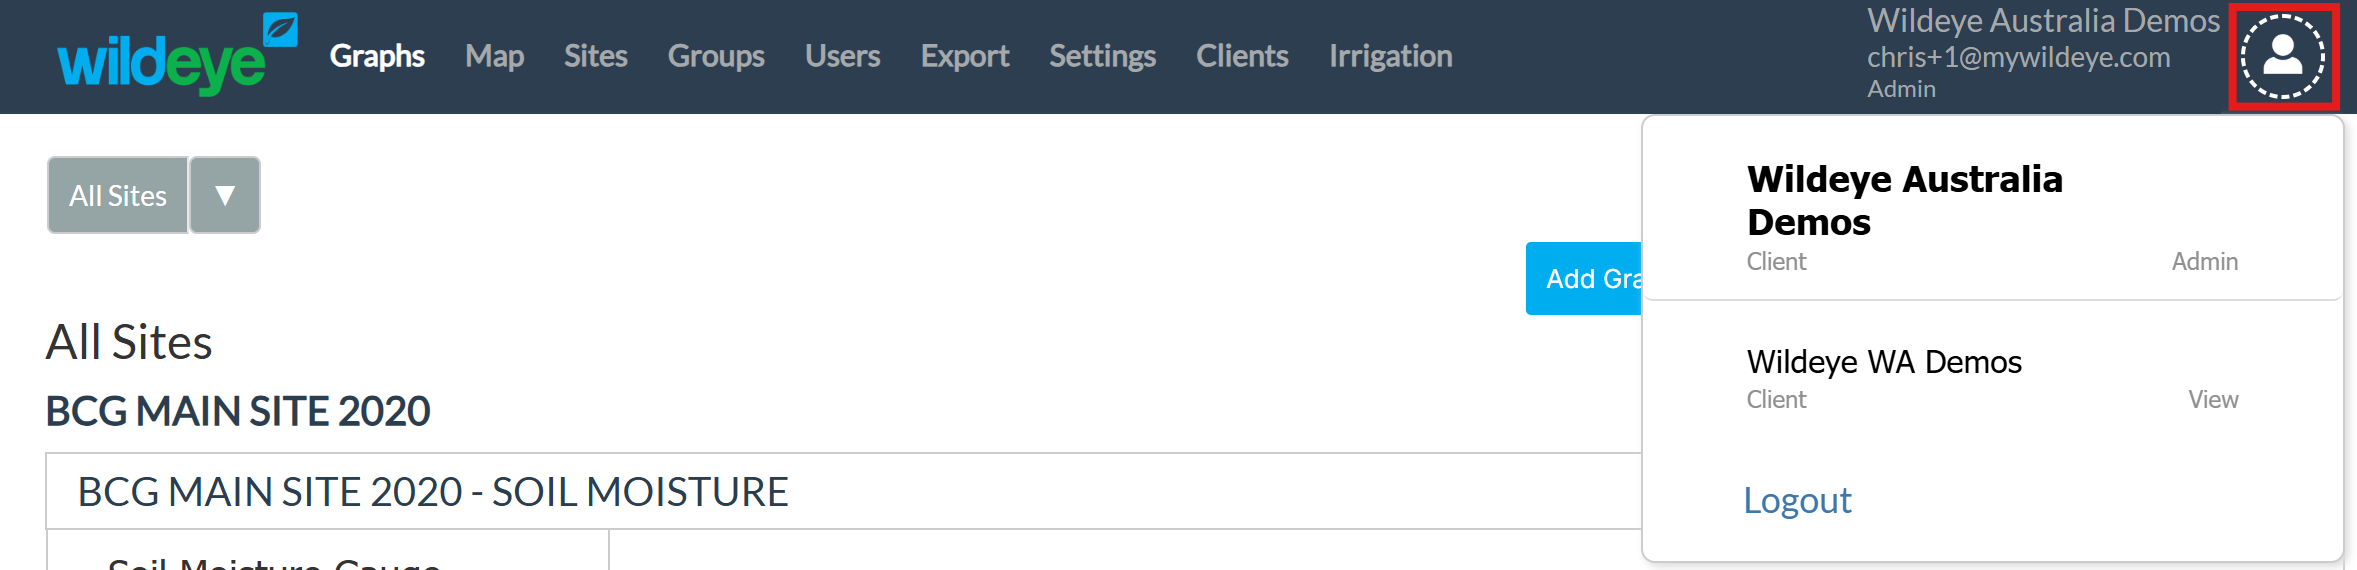The width and height of the screenshot is (2357, 570).
Task: Click the wildeye logo
Action: pos(175,56)
